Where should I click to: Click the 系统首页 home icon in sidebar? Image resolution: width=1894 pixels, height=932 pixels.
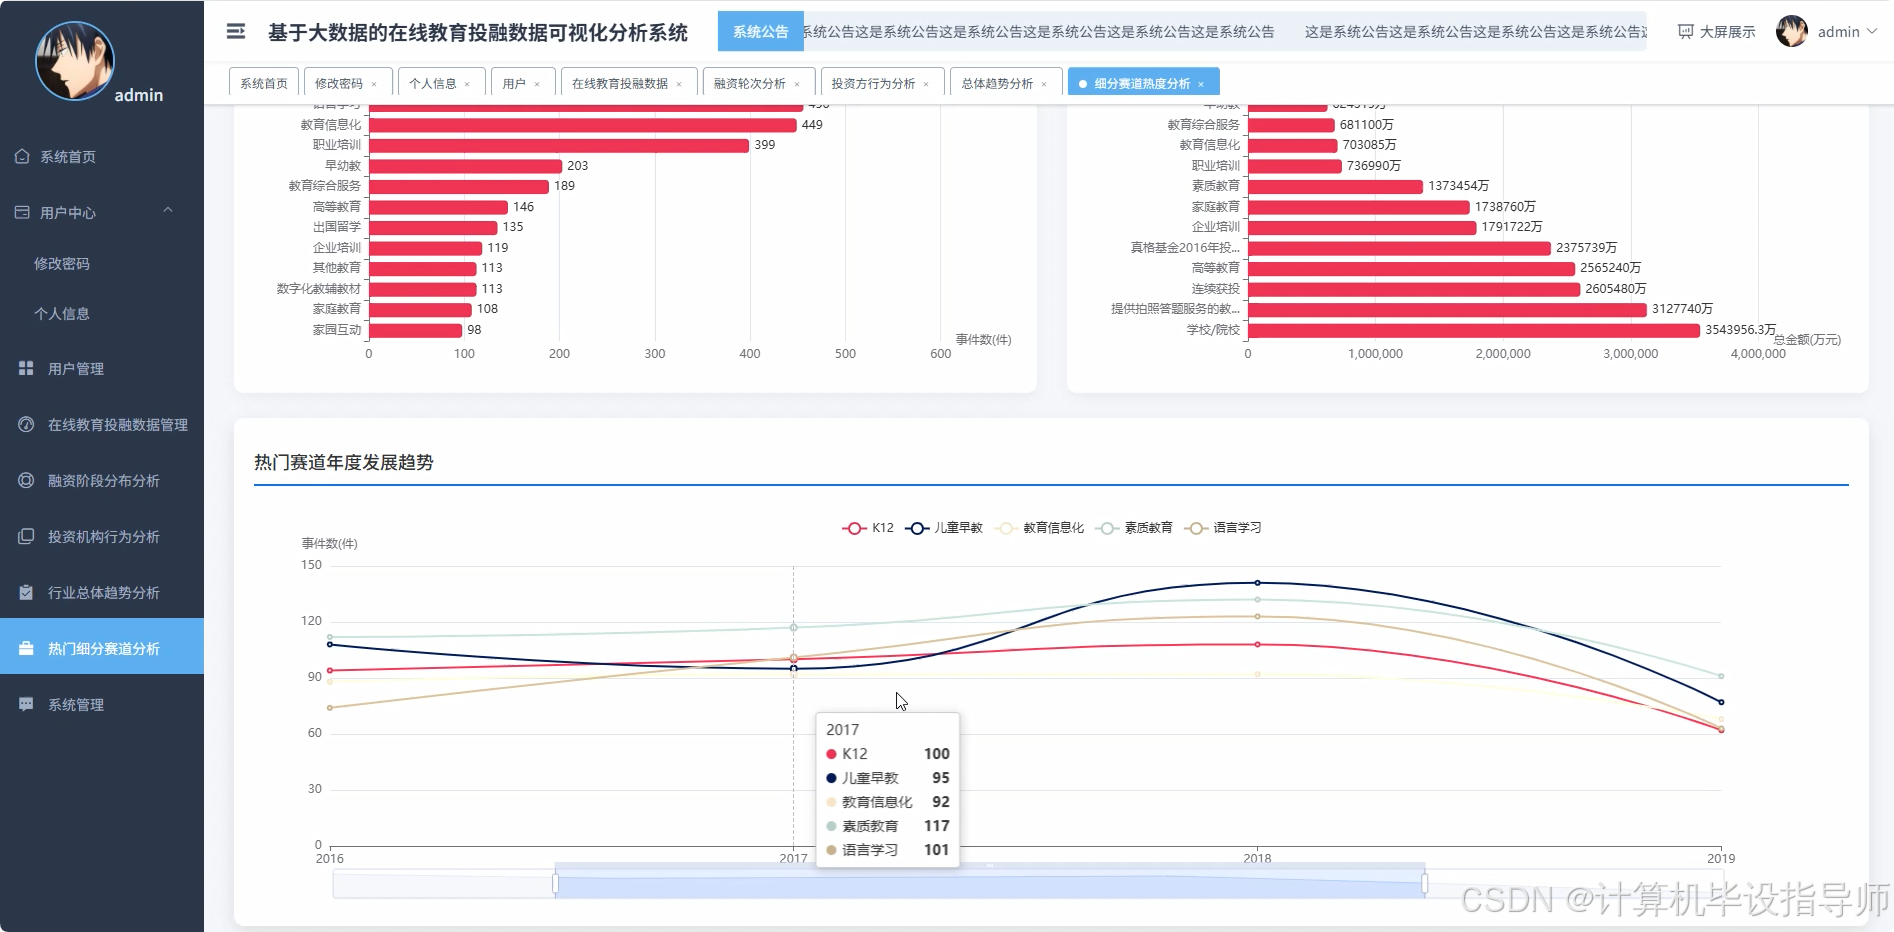[x=22, y=157]
